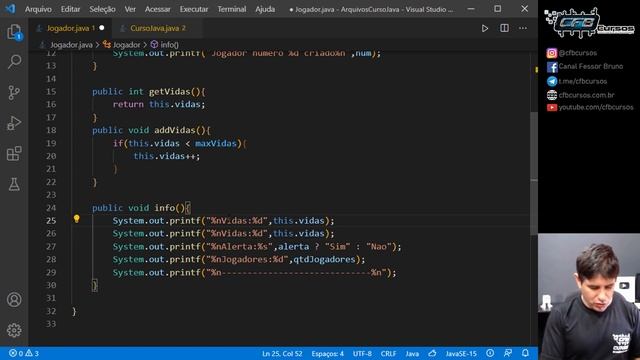Open errors and warnings count in status bar

[24, 353]
